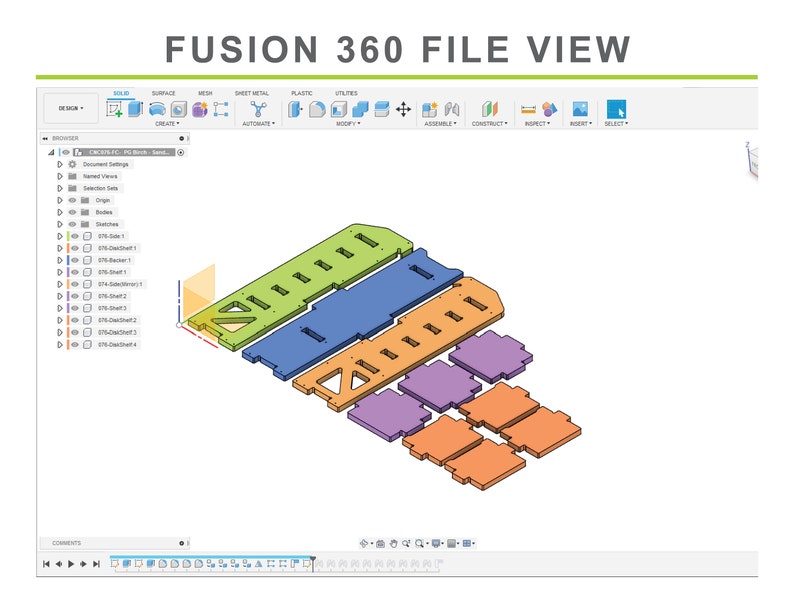794x613 pixels.
Task: Activate the Select tool icon
Action: (x=616, y=109)
